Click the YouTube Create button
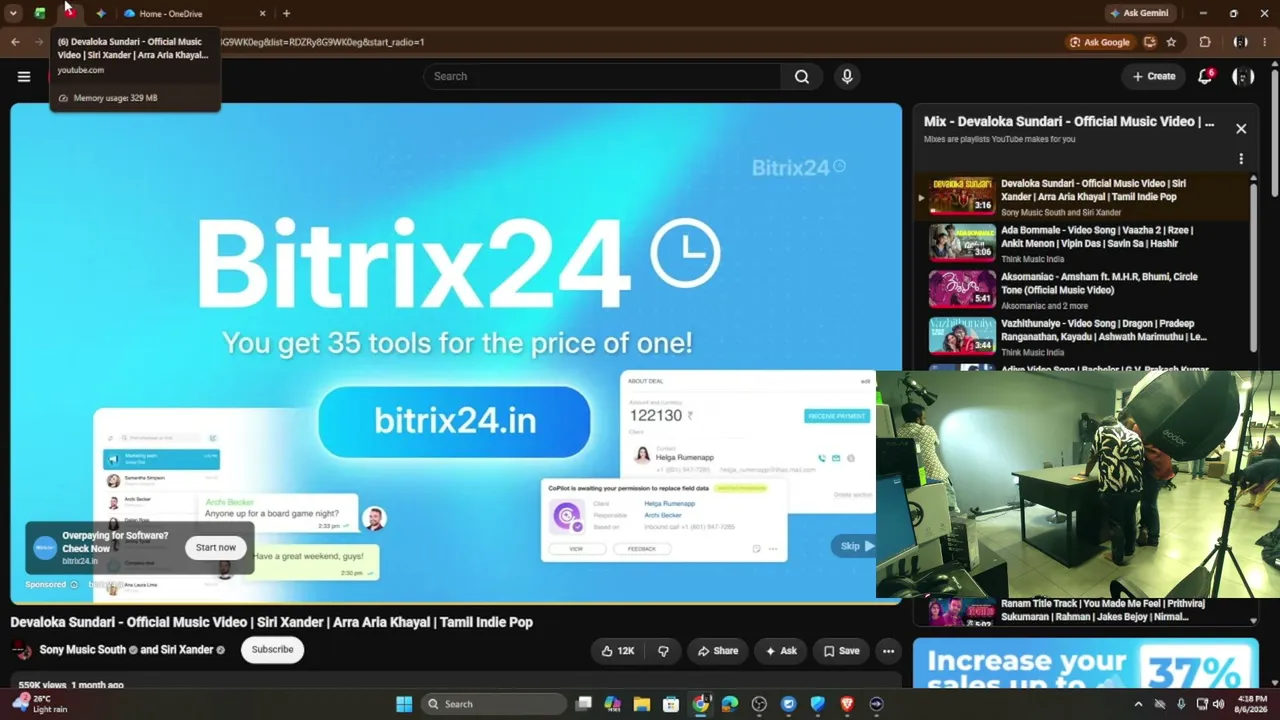The image size is (1280, 720). pos(1153,76)
